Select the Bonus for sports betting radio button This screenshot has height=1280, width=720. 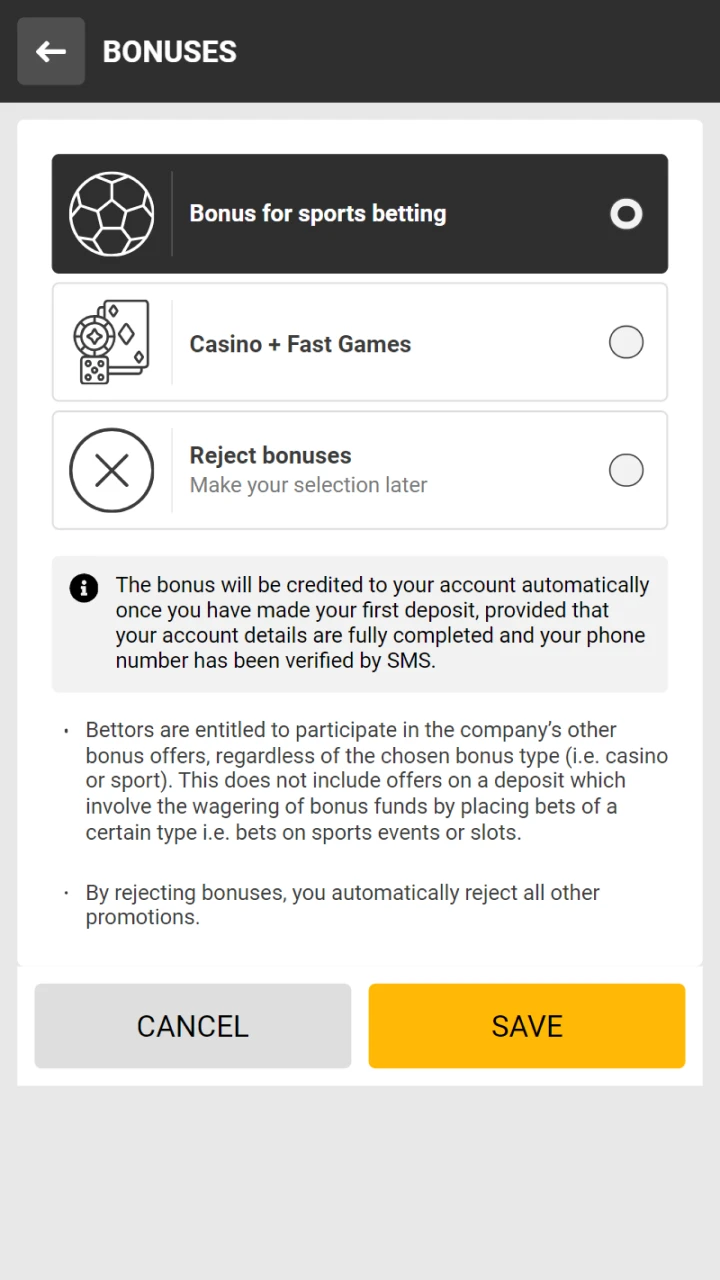(x=626, y=214)
